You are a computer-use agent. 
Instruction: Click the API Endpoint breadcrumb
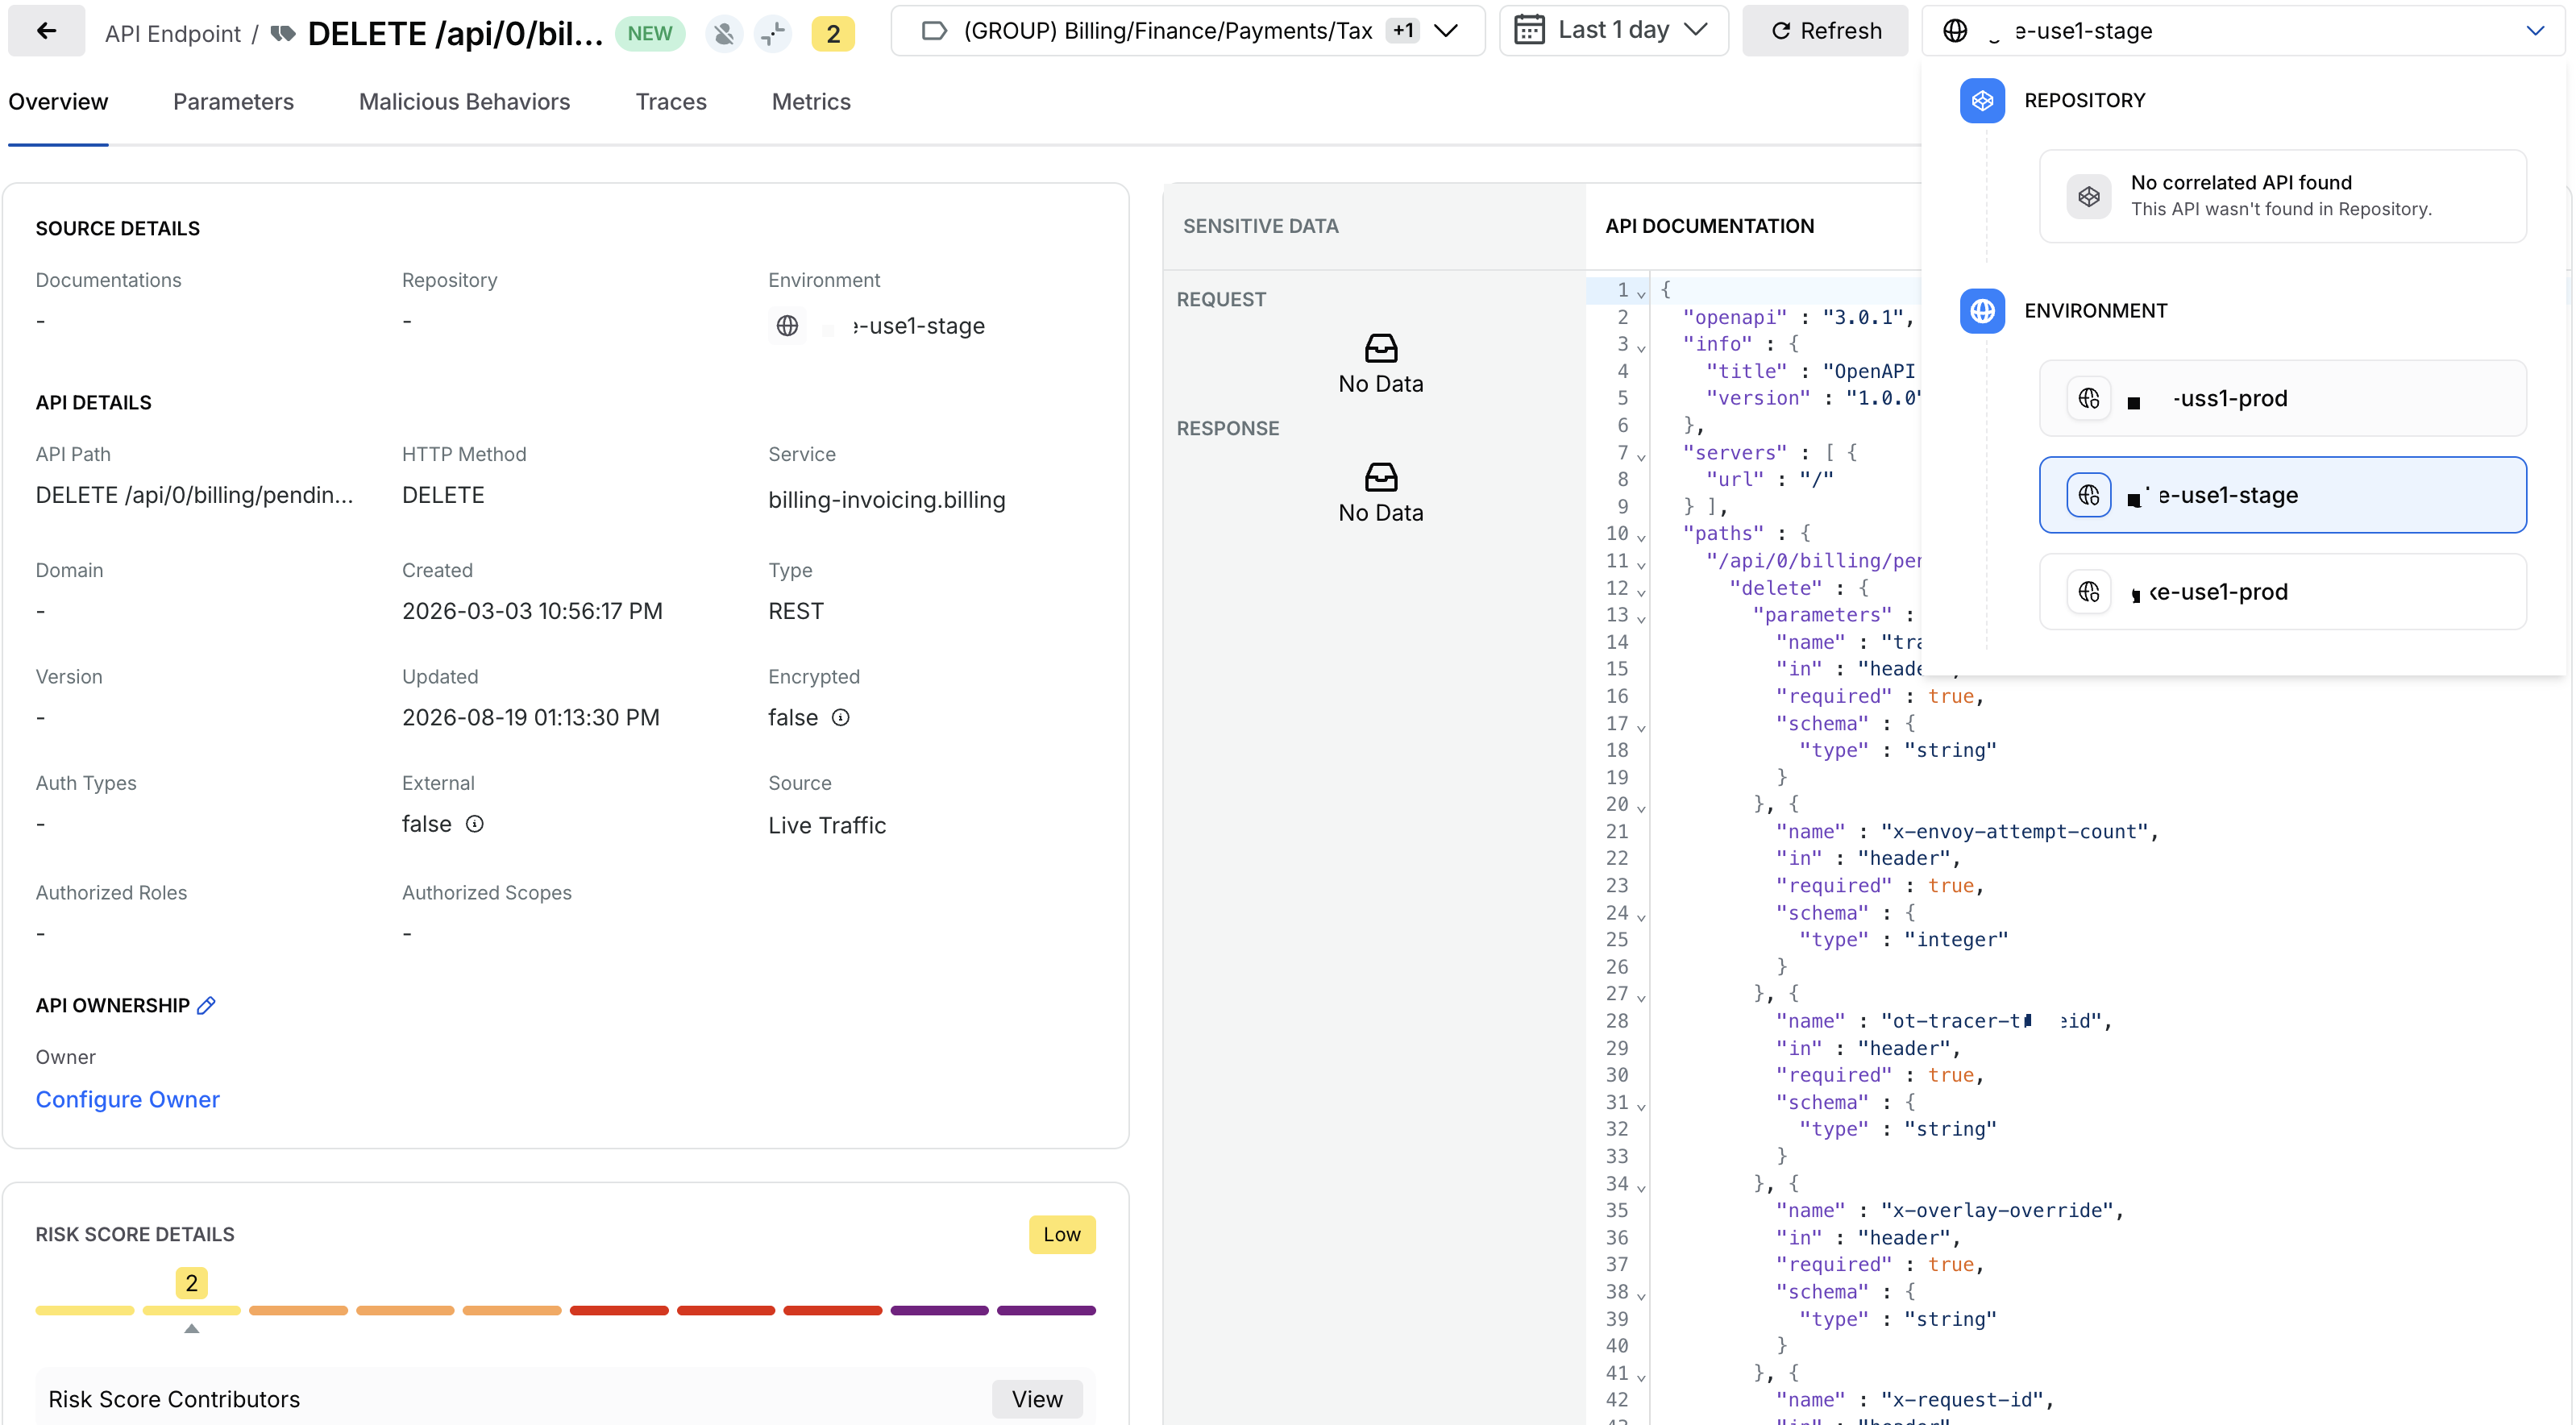(172, 34)
